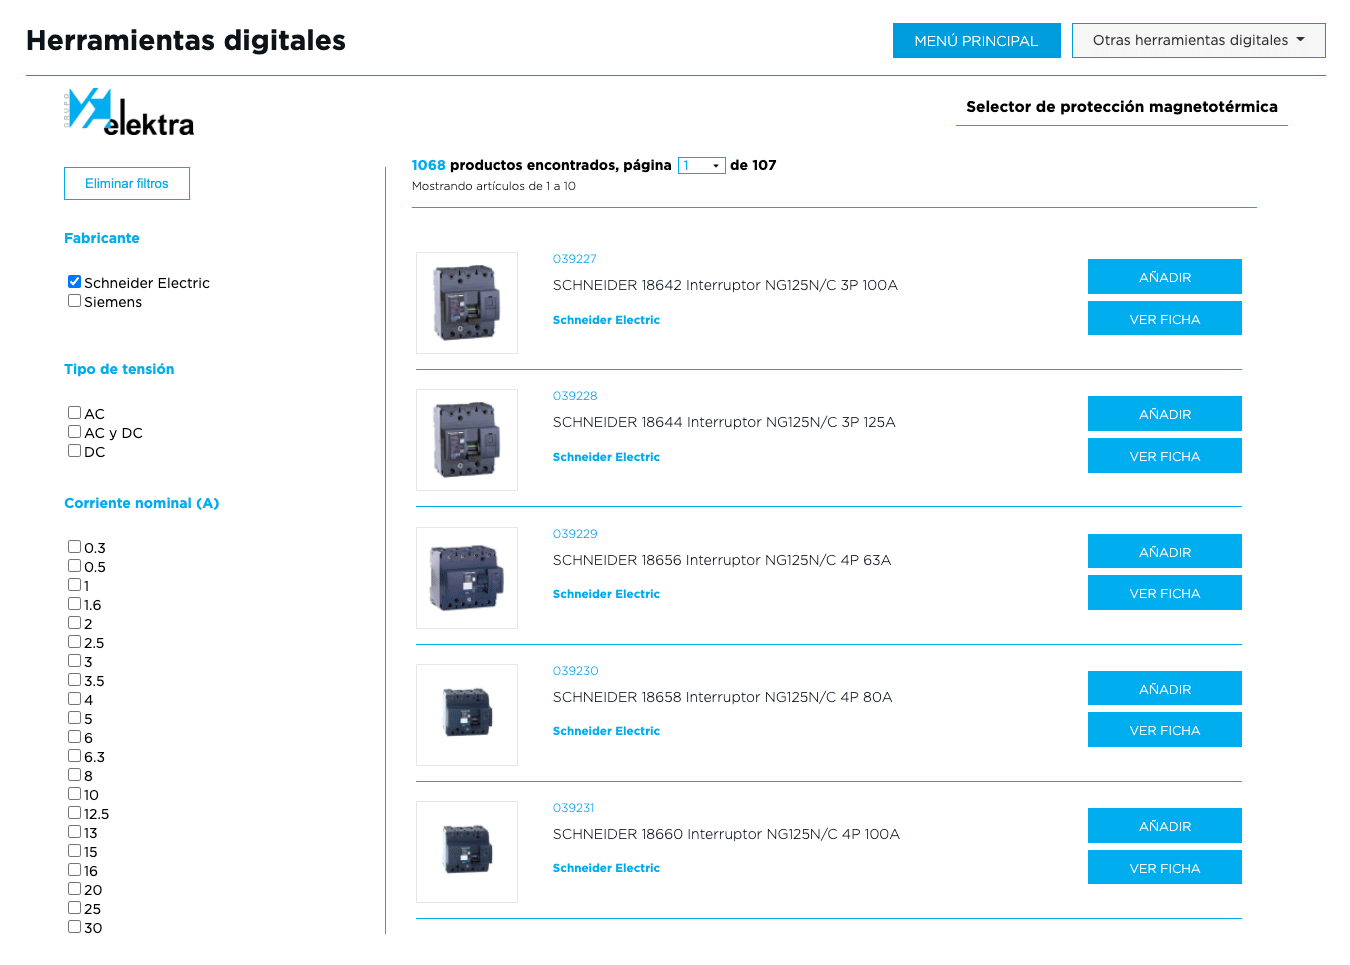Click product code 039228 link
The width and height of the screenshot is (1350, 965).
pos(575,396)
